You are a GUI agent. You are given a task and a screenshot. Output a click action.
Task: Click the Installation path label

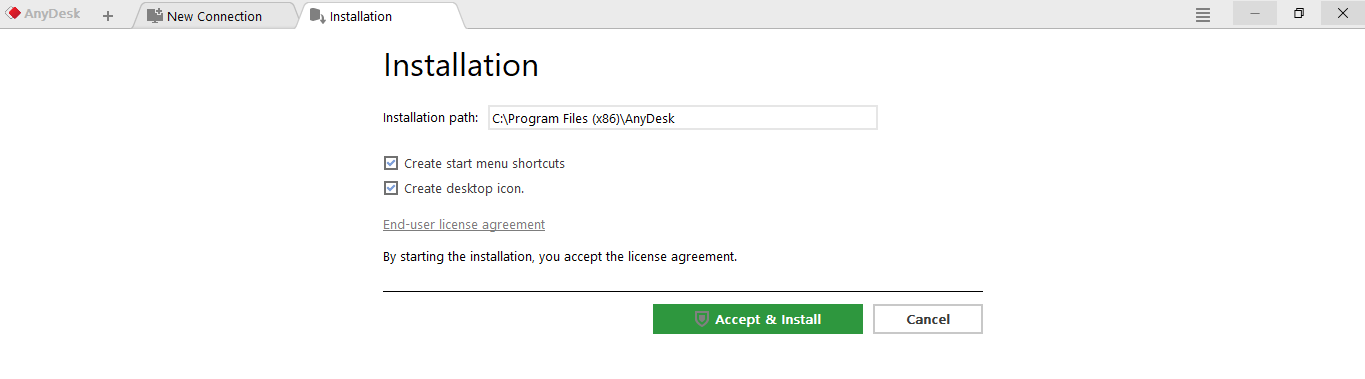431,118
